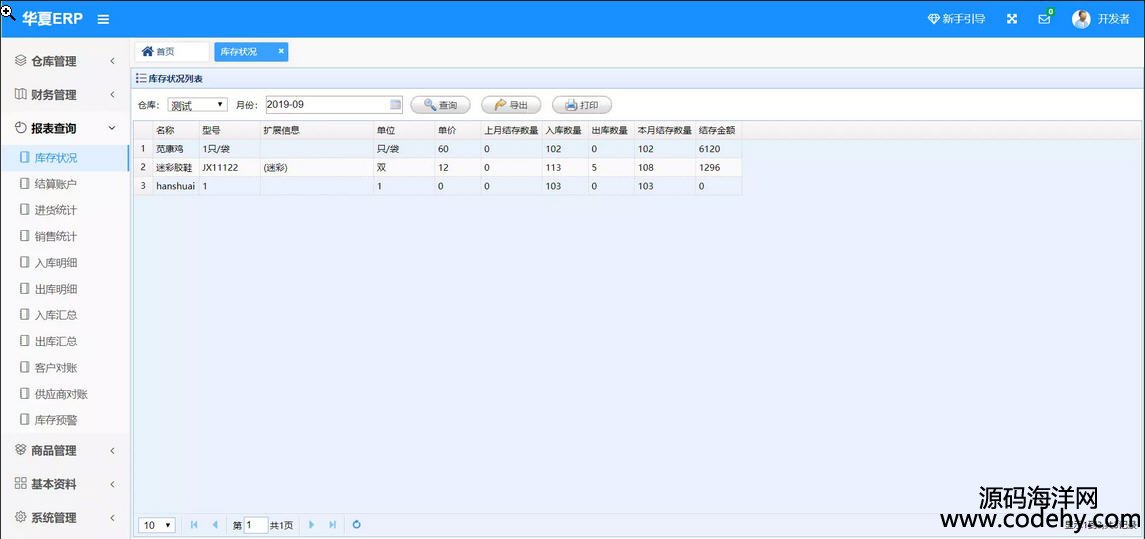Screen dimensions: 1145x539
Task: Click the page number input box
Action: [x=256, y=525]
